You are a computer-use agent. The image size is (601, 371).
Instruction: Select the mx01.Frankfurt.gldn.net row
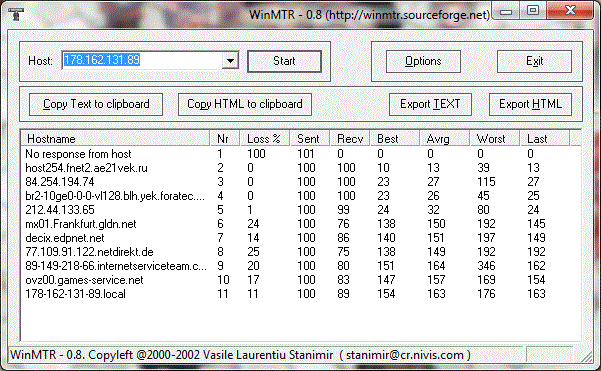(301, 224)
